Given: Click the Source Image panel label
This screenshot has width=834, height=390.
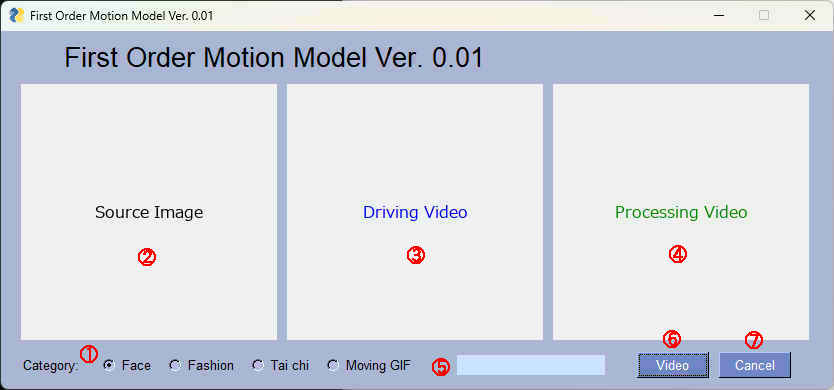Looking at the screenshot, I should [x=149, y=212].
